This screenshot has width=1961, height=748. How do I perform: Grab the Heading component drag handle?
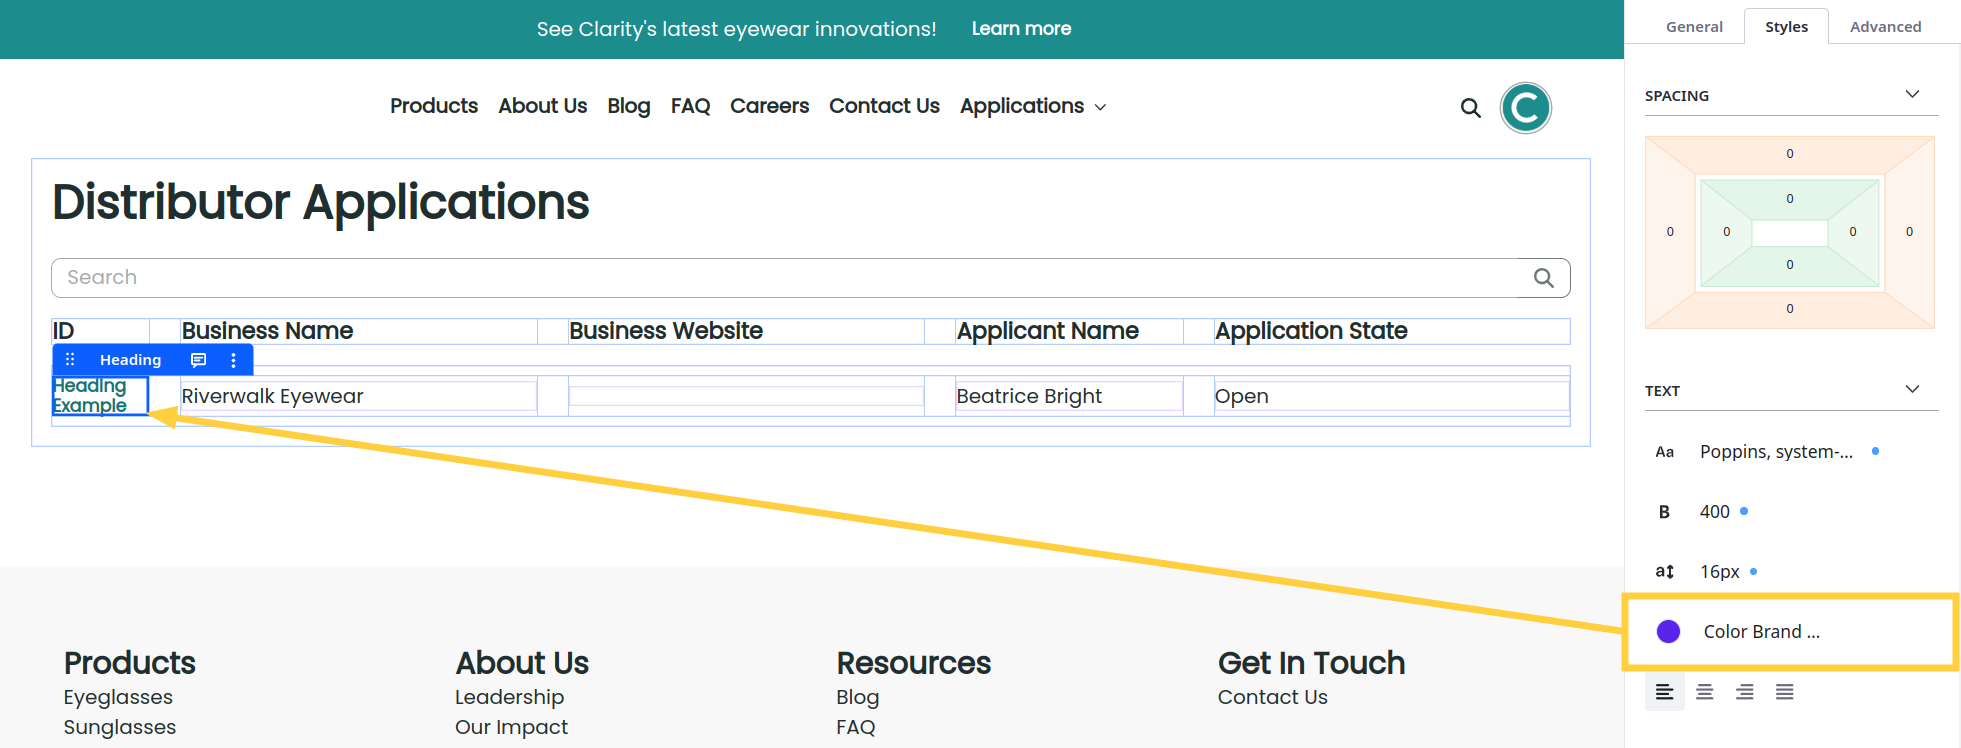(70, 359)
